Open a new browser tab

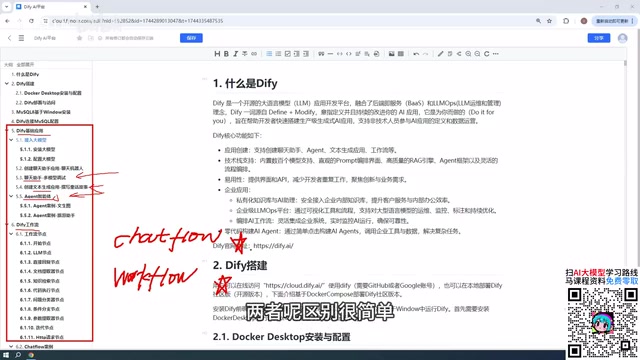pyautogui.click(x=97, y=7)
